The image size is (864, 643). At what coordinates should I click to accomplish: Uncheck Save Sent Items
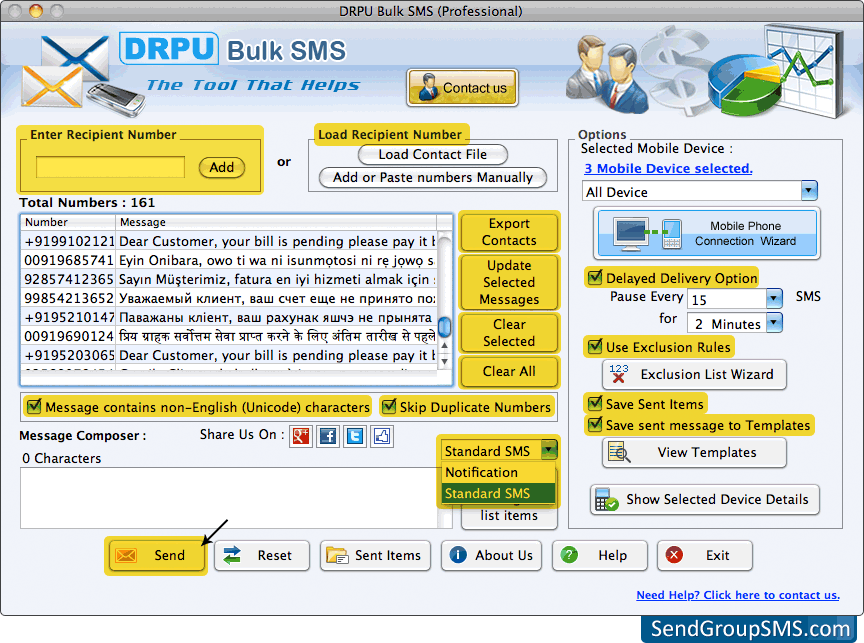(595, 404)
